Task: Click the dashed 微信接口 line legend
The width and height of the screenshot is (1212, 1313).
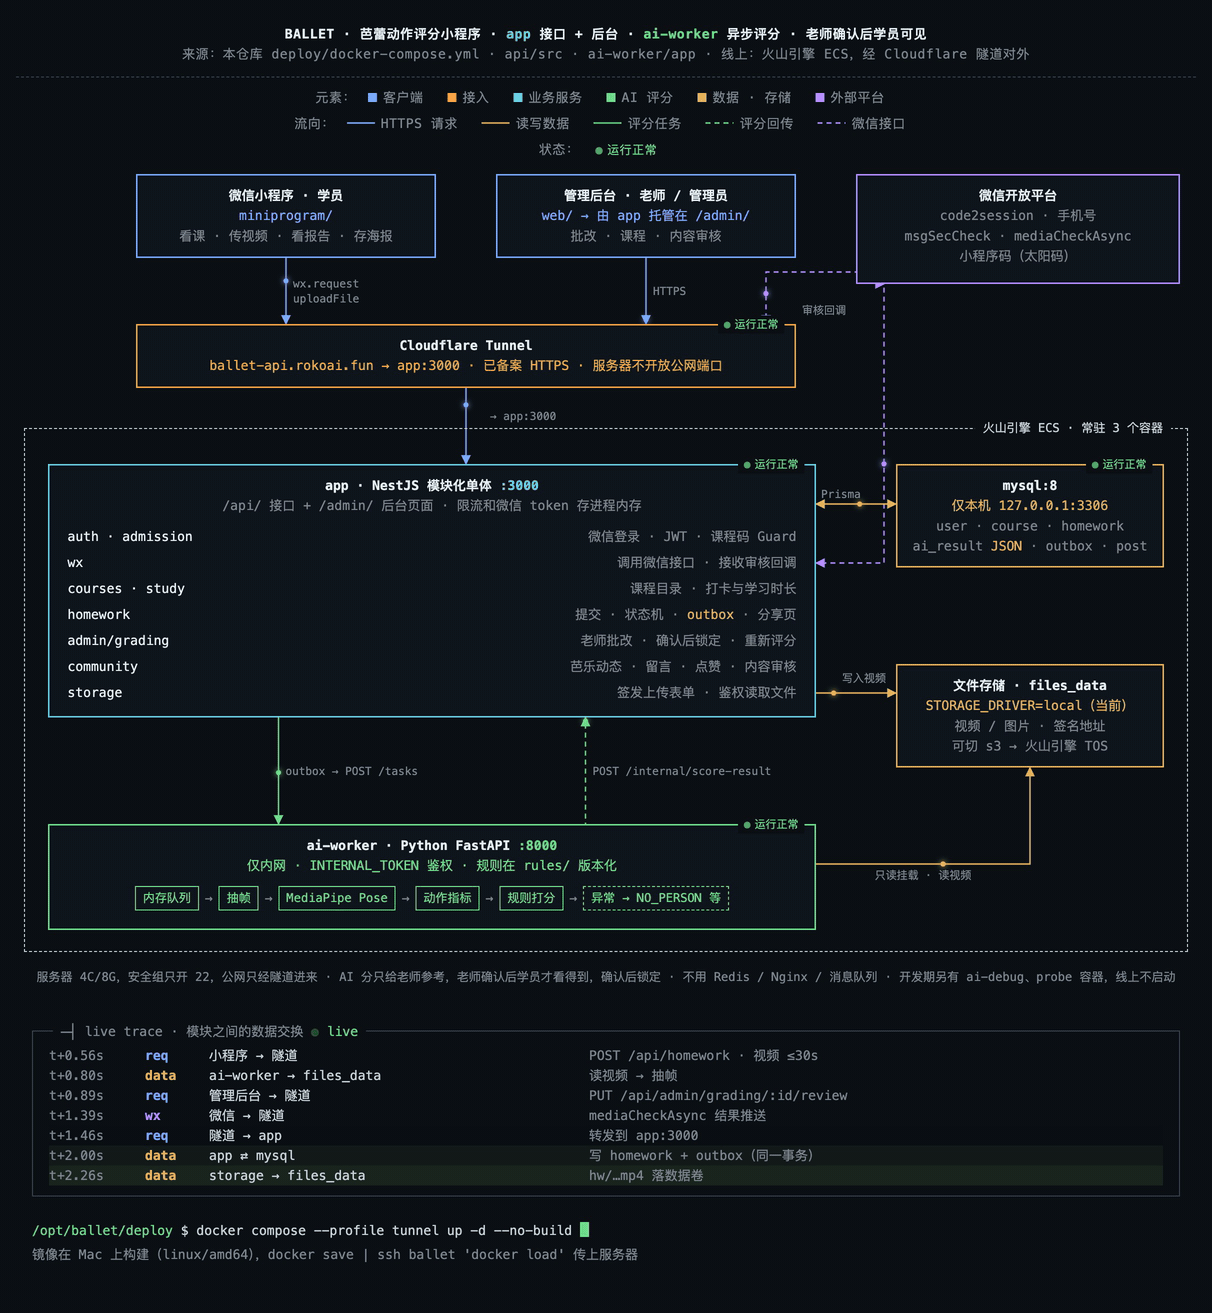Action: click(x=861, y=123)
